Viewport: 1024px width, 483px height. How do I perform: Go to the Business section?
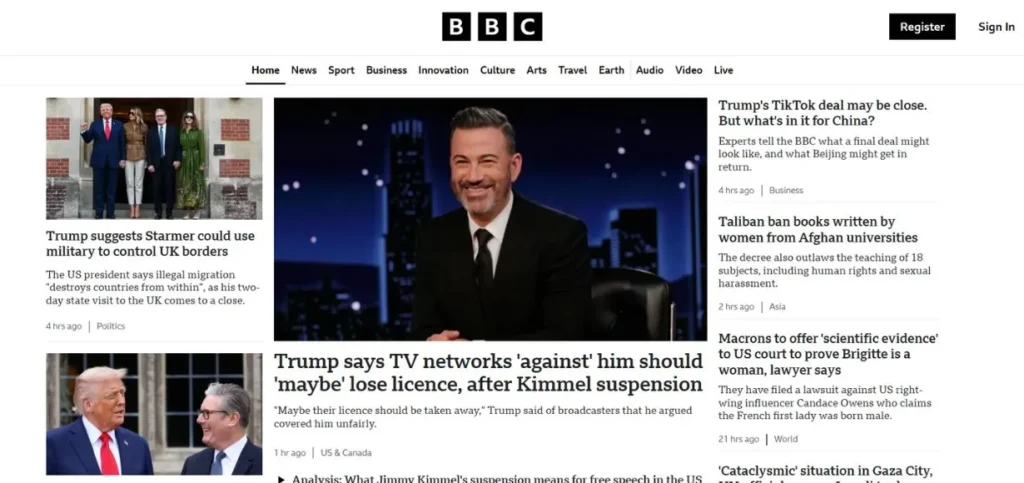386,70
